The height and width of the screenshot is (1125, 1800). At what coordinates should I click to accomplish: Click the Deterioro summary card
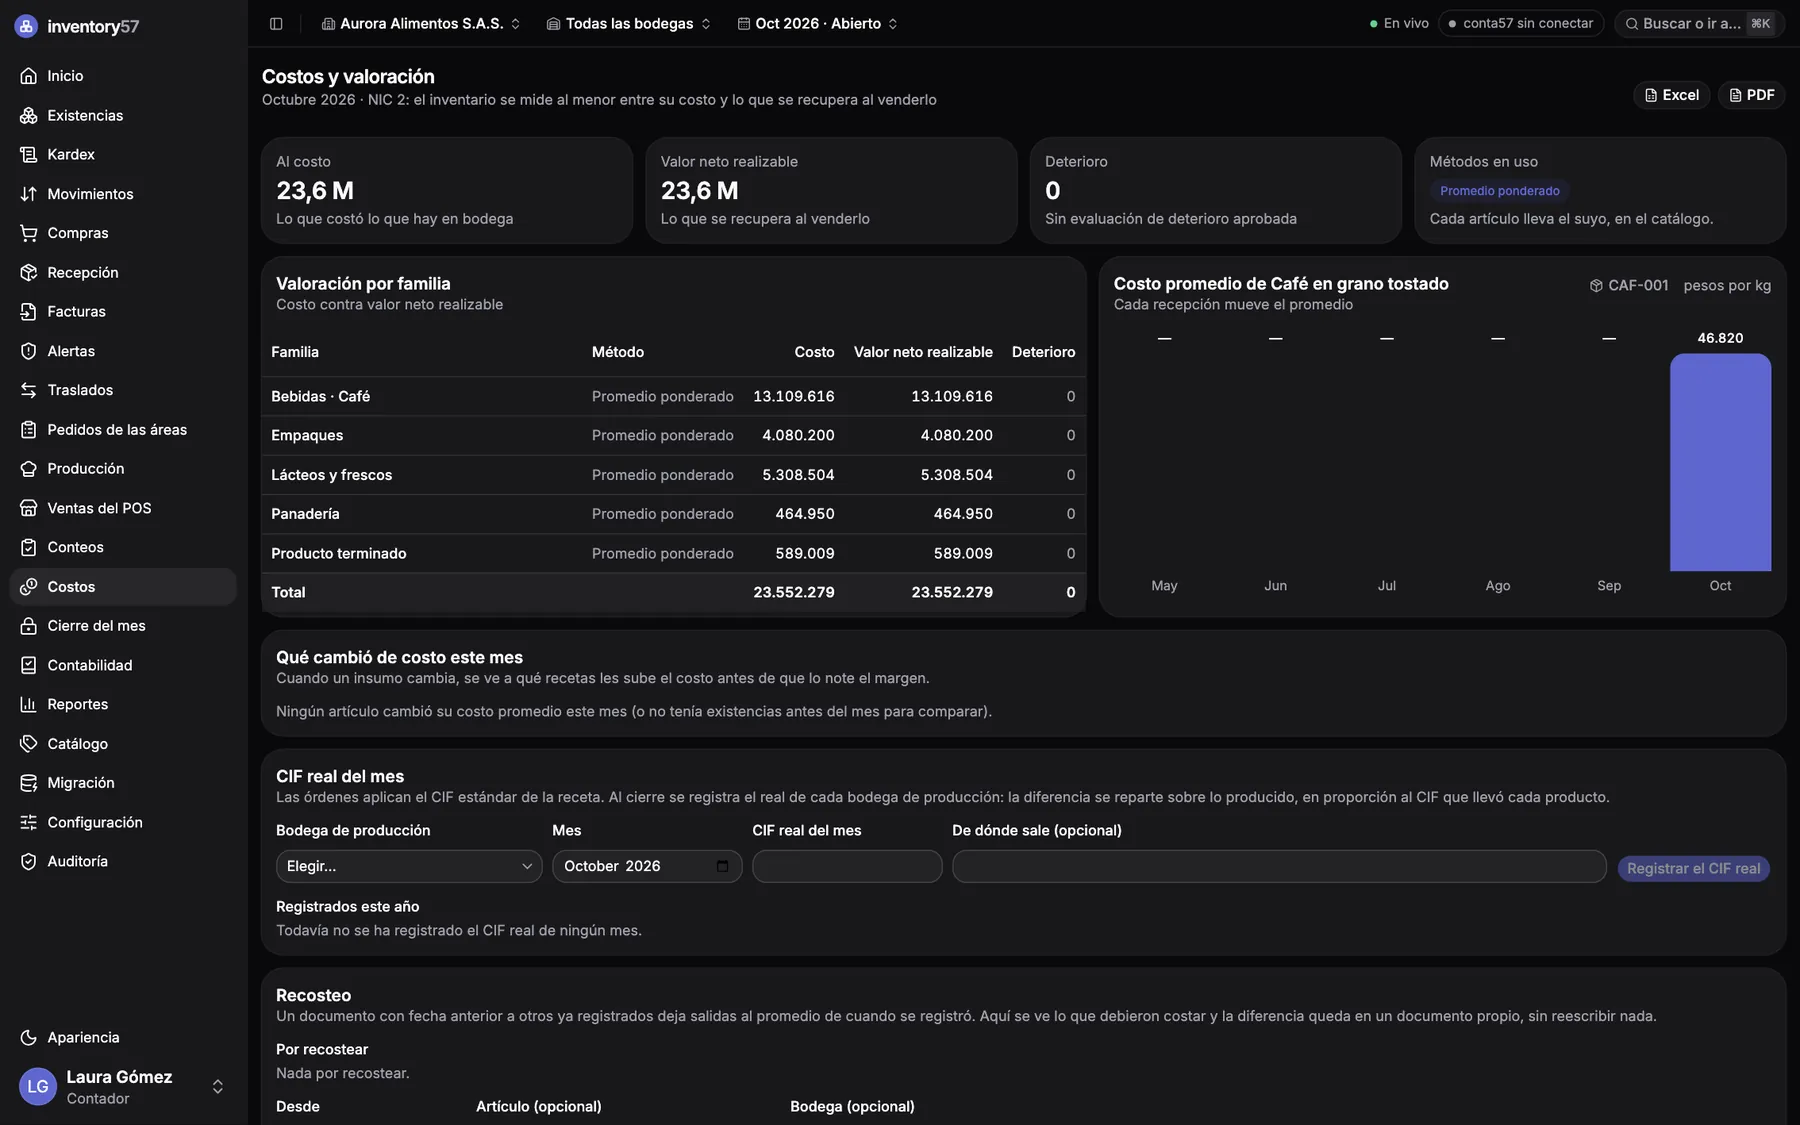[x=1215, y=190]
